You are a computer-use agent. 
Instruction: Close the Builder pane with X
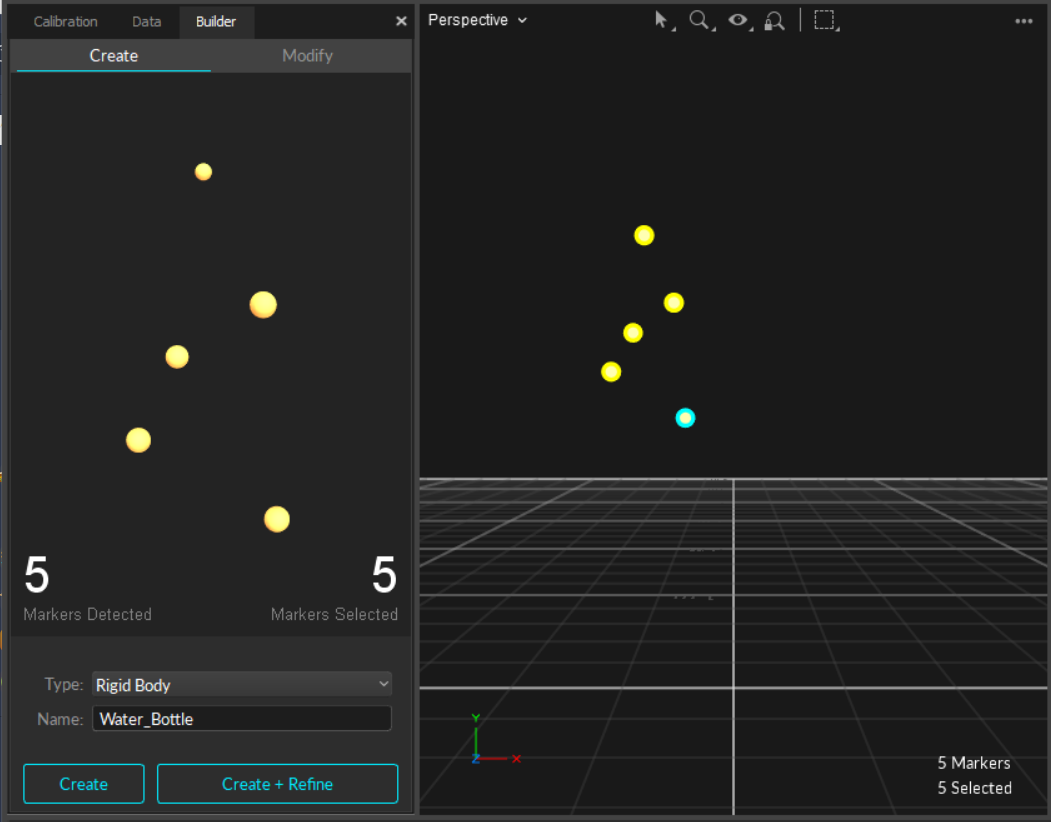point(401,21)
